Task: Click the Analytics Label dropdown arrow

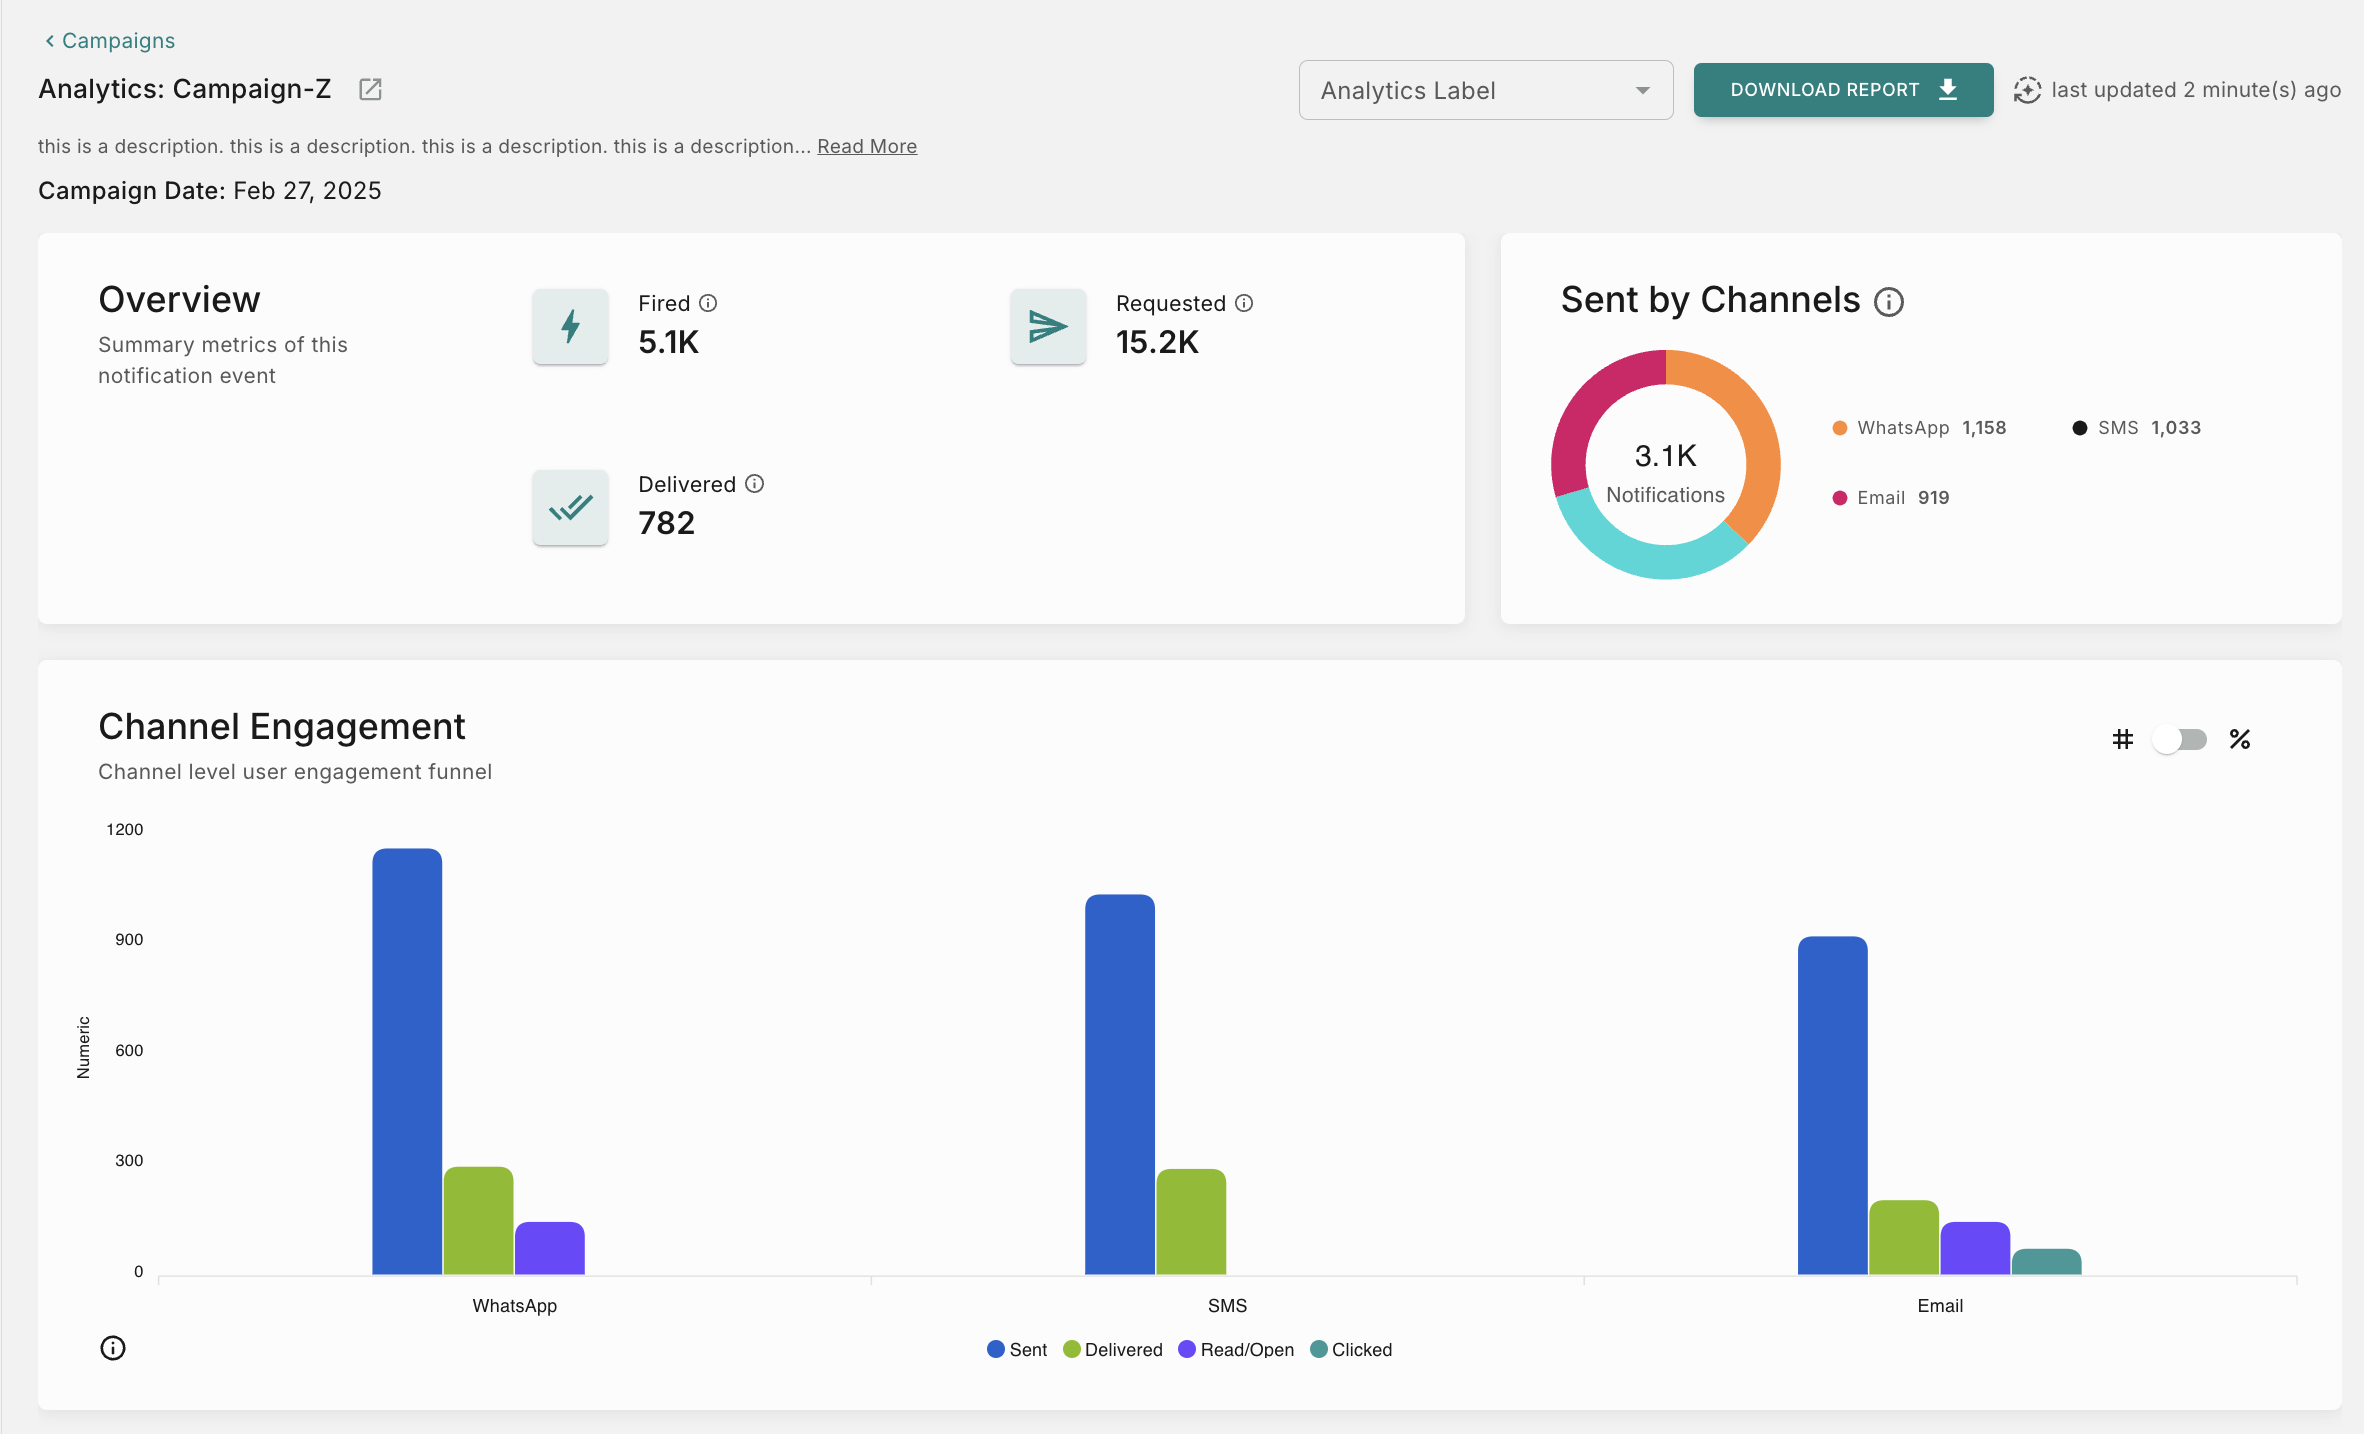Action: 1642,91
